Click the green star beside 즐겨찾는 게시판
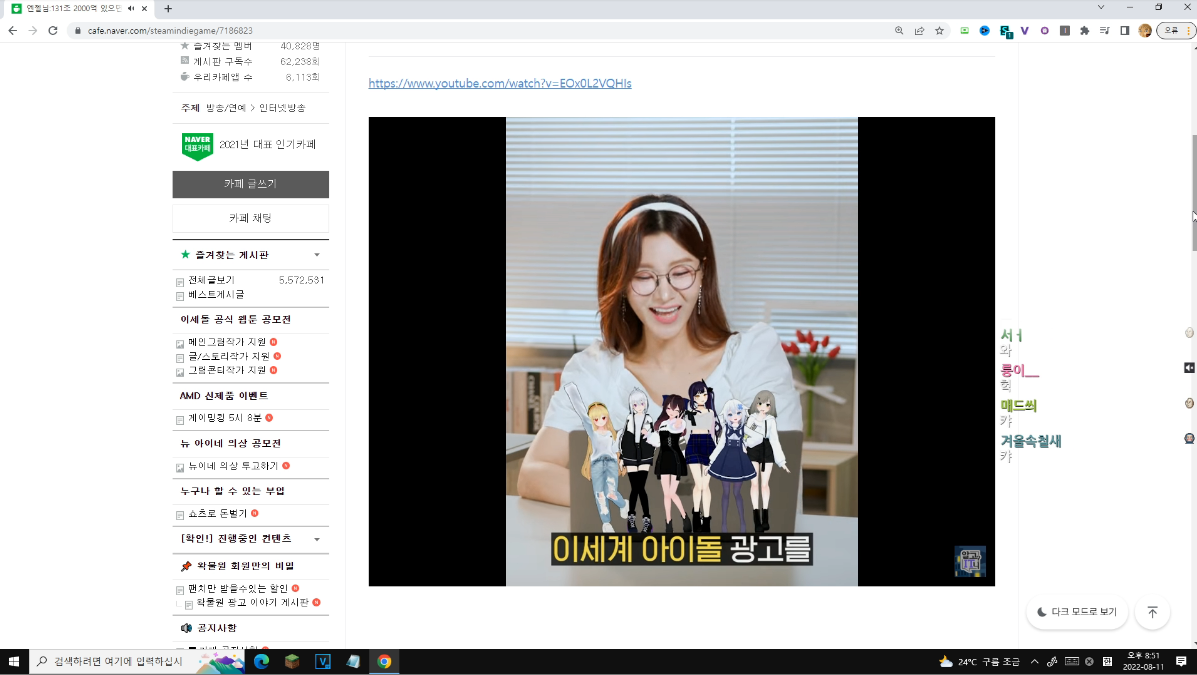This screenshot has width=1197, height=675. pyautogui.click(x=185, y=254)
